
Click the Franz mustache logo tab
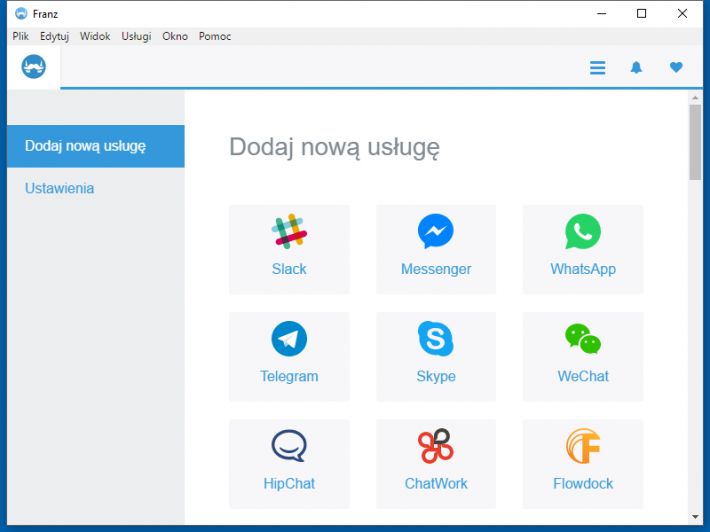tap(34, 67)
